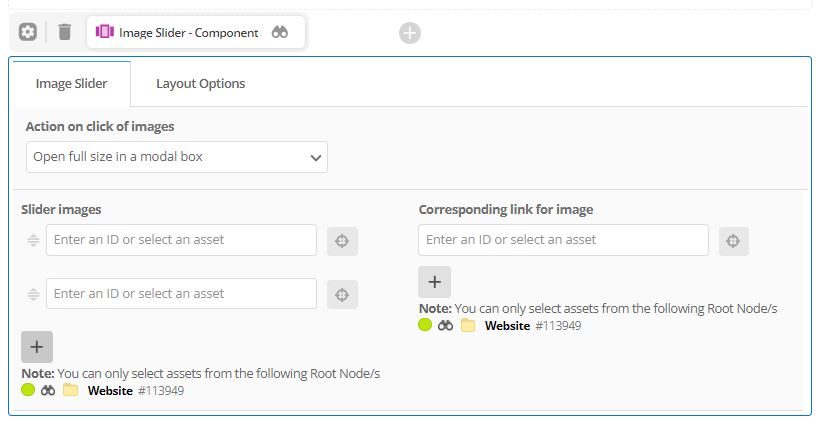Select the Image Slider tab

click(71, 84)
